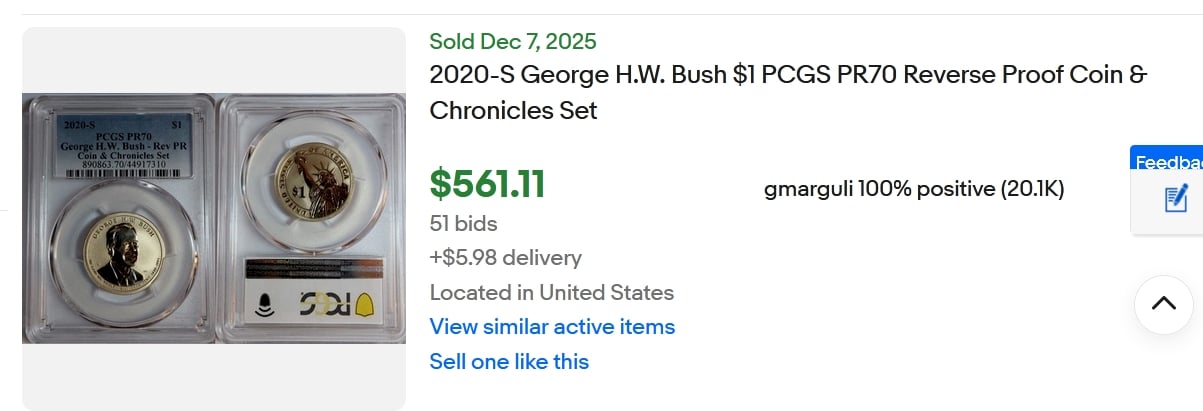
Task: Click the $561.11 sold price
Action: click(x=487, y=184)
